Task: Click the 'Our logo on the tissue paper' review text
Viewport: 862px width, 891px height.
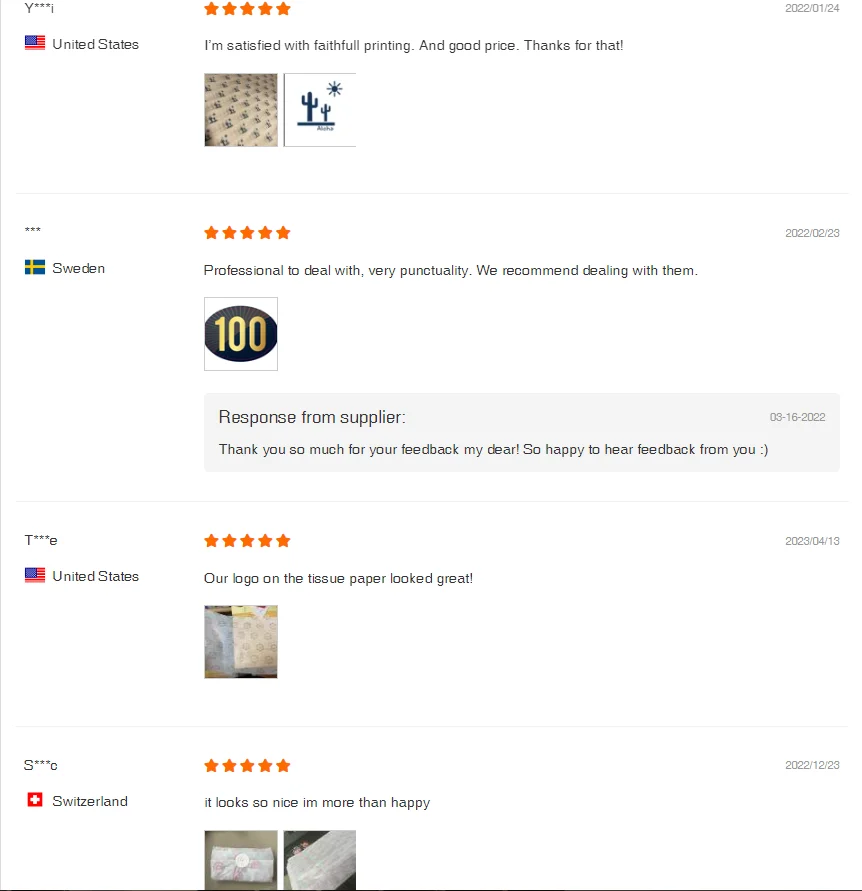Action: (338, 578)
